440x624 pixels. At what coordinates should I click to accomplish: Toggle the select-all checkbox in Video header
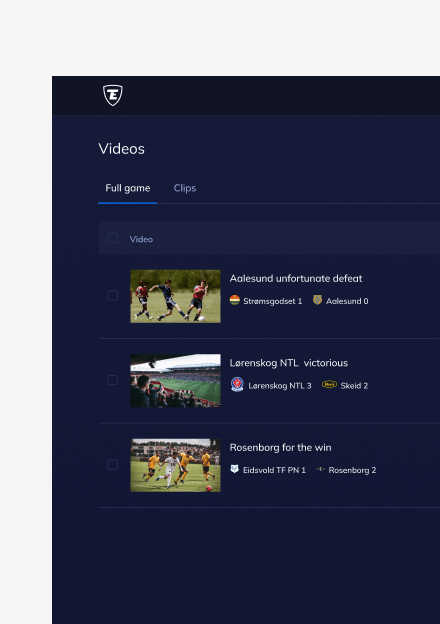tap(113, 238)
